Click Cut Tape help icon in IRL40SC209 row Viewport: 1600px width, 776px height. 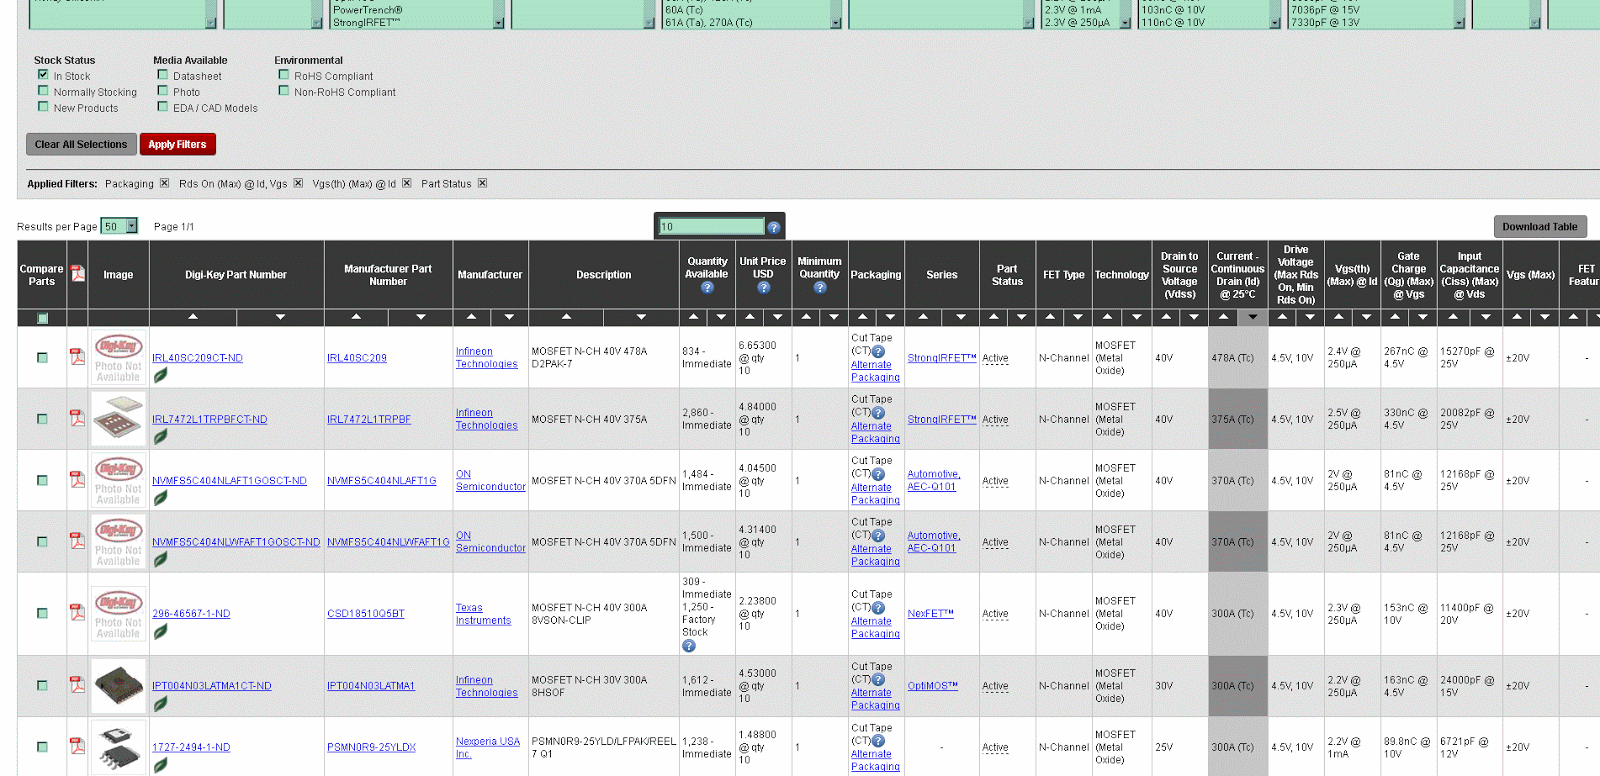878,351
